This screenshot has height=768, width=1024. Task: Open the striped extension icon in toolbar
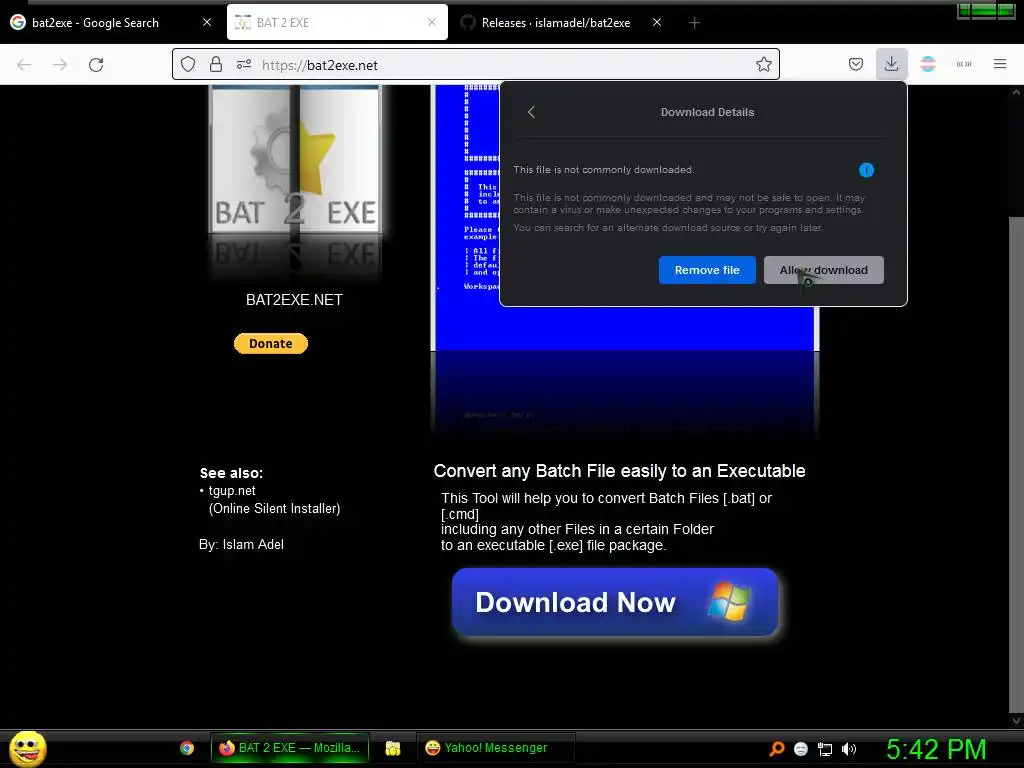pos(928,64)
